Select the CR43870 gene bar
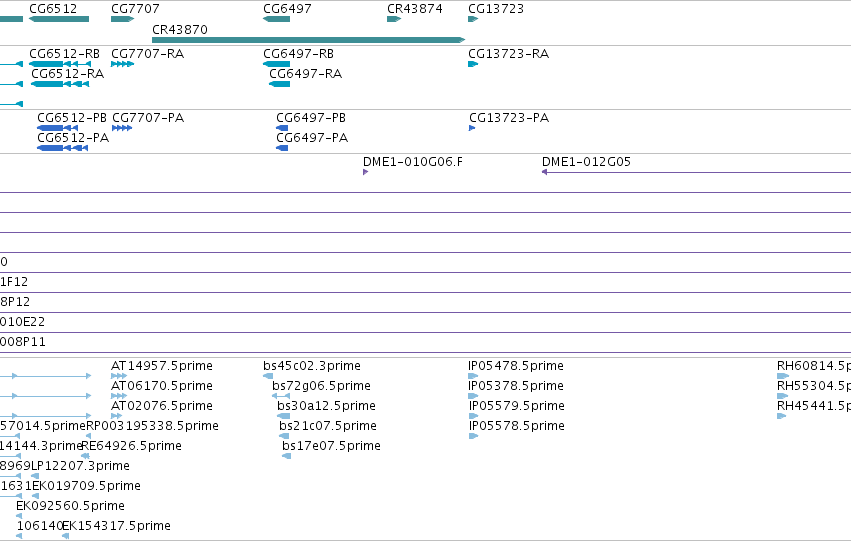The height and width of the screenshot is (541, 851). click(308, 40)
